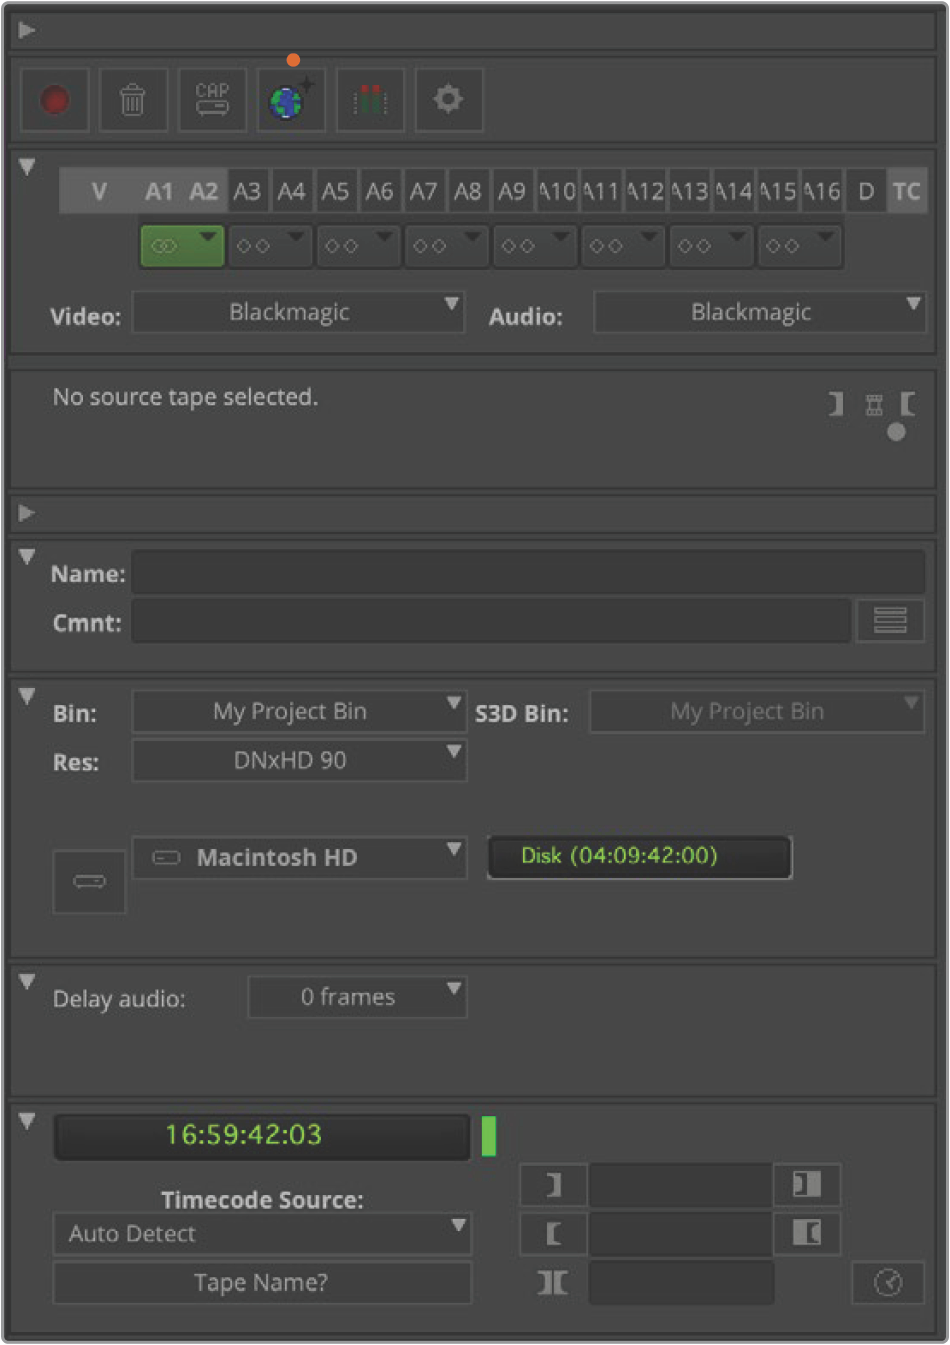Open the Res DNxHD 90 dropdown

point(299,760)
